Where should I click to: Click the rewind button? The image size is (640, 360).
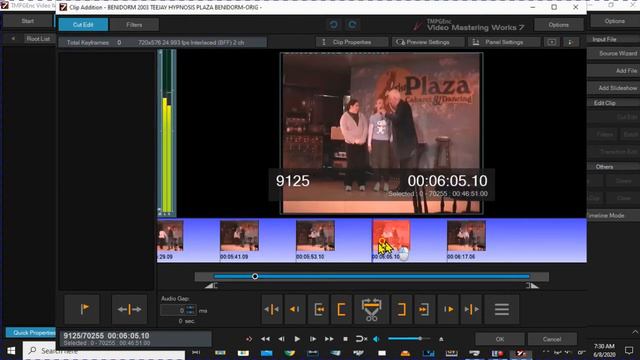click(265, 339)
